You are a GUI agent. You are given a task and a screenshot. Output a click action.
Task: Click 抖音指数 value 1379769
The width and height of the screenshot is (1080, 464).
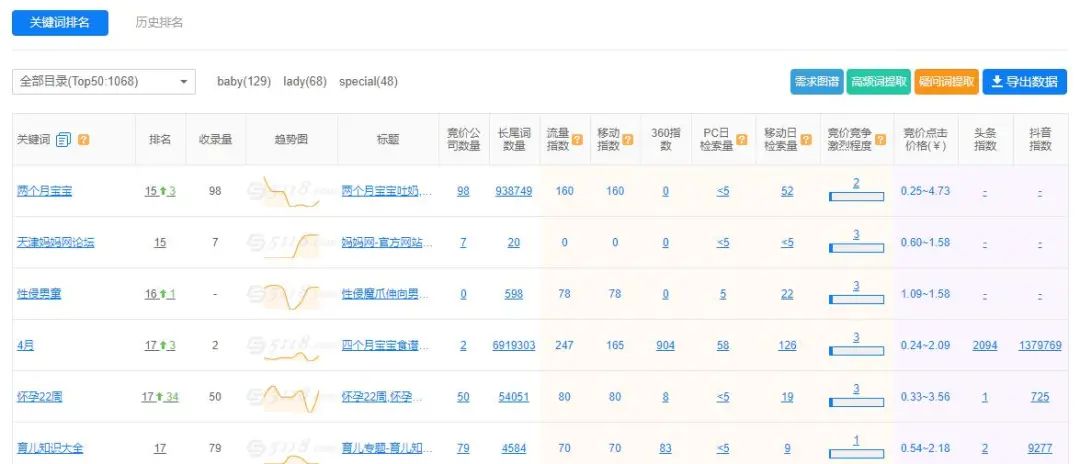(x=1040, y=346)
